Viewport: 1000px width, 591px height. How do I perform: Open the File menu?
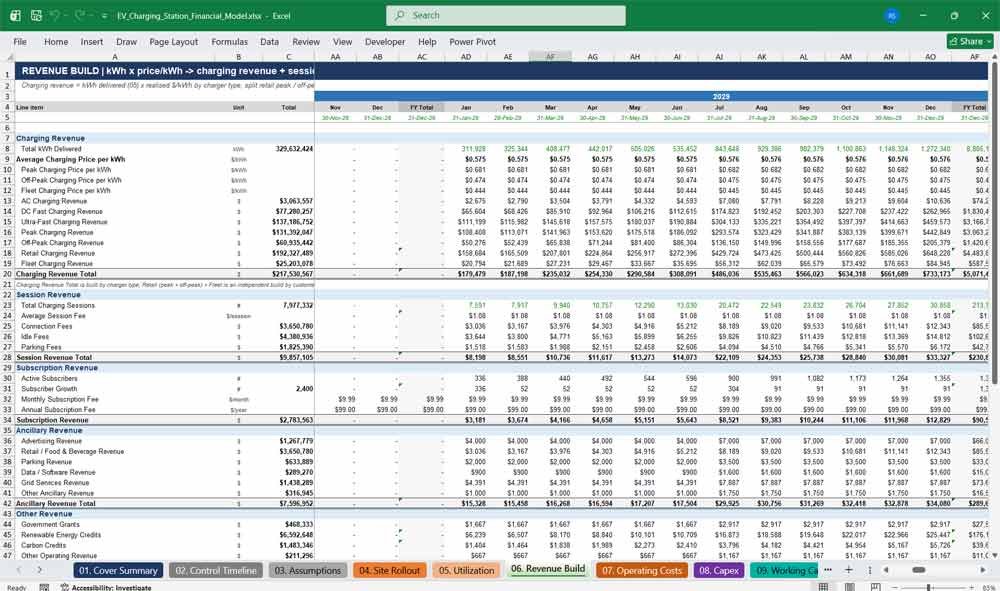[20, 41]
